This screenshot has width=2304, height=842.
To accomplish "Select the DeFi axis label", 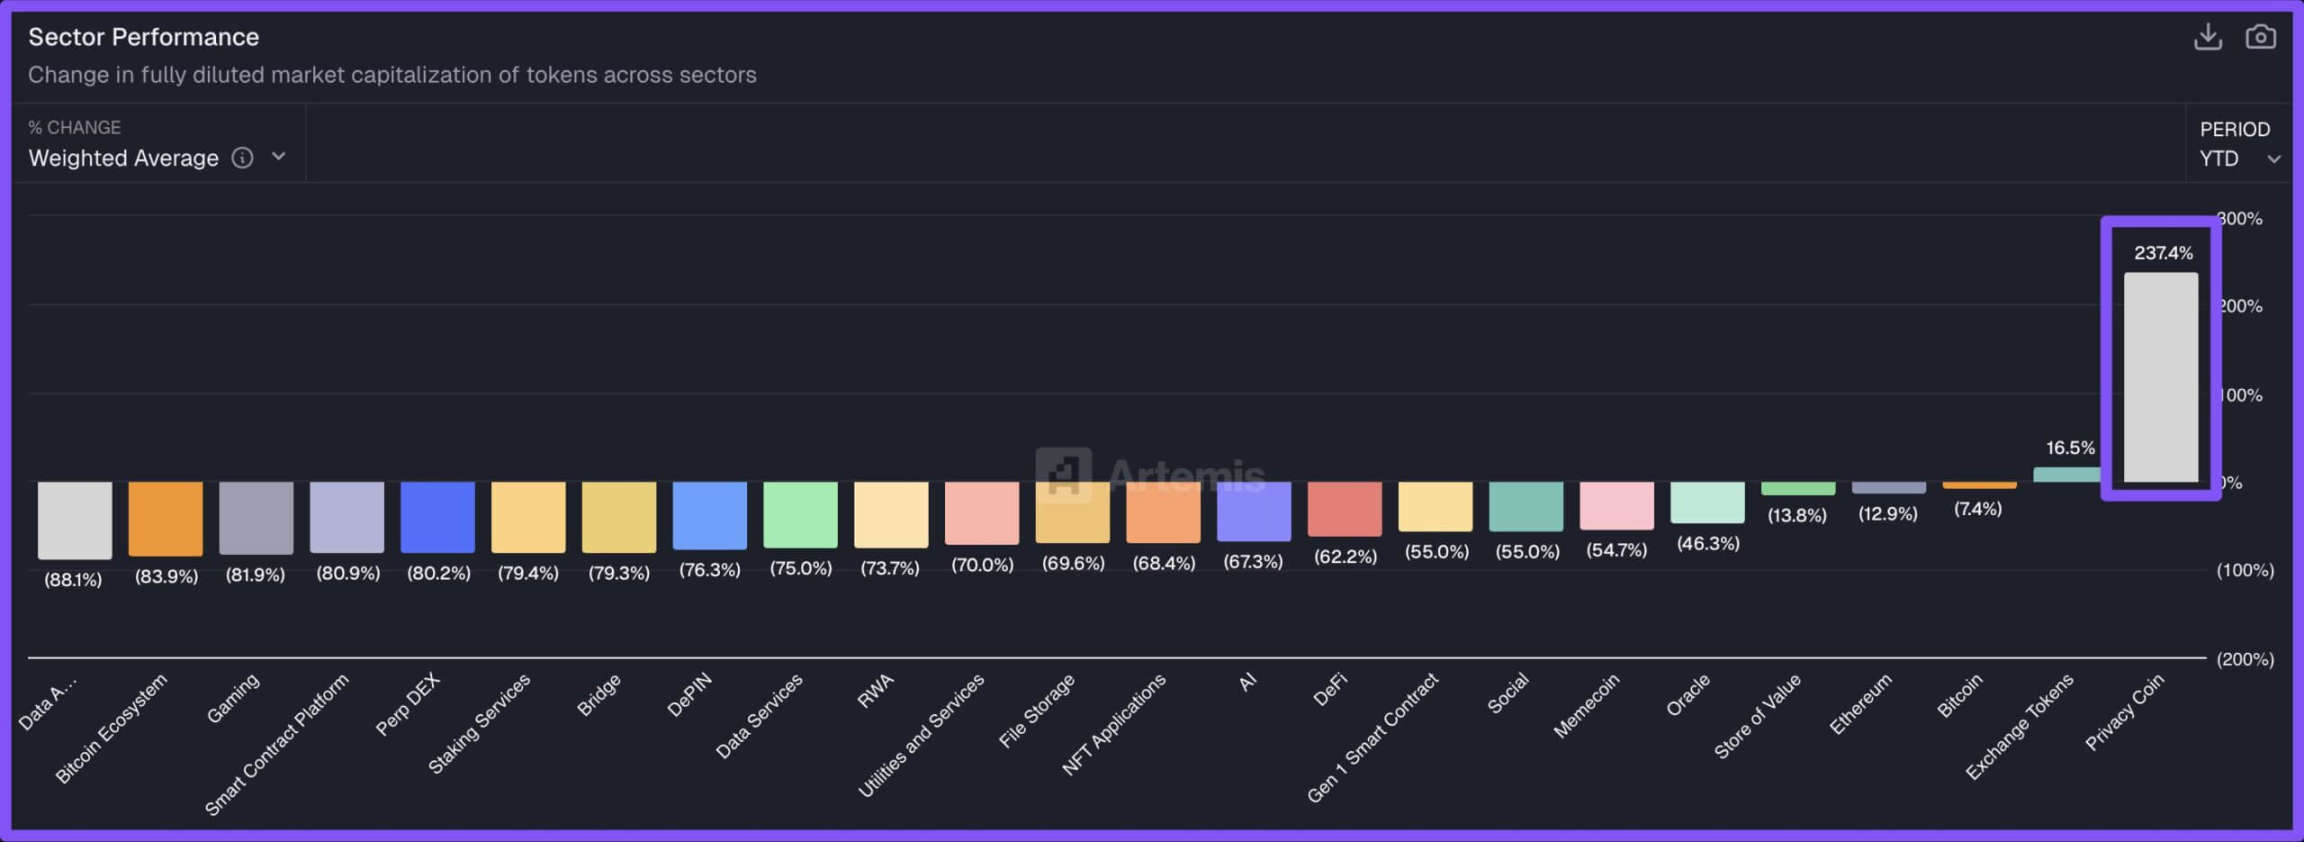I will 1331,688.
